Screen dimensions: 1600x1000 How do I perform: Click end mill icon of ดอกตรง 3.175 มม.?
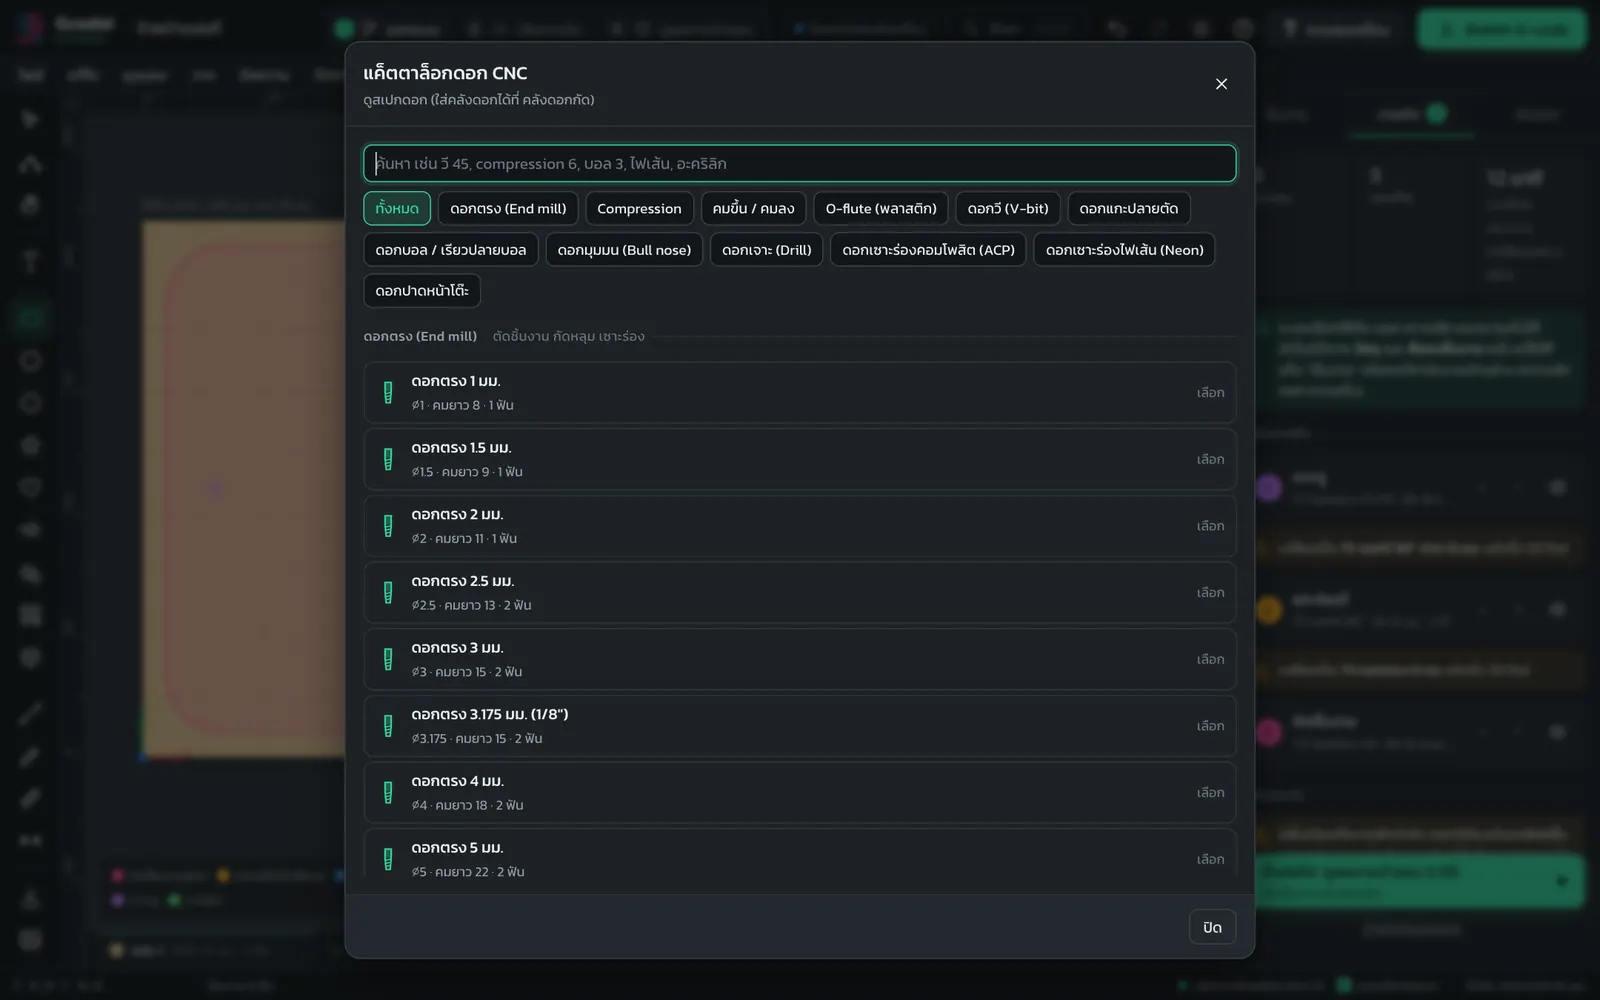(388, 726)
